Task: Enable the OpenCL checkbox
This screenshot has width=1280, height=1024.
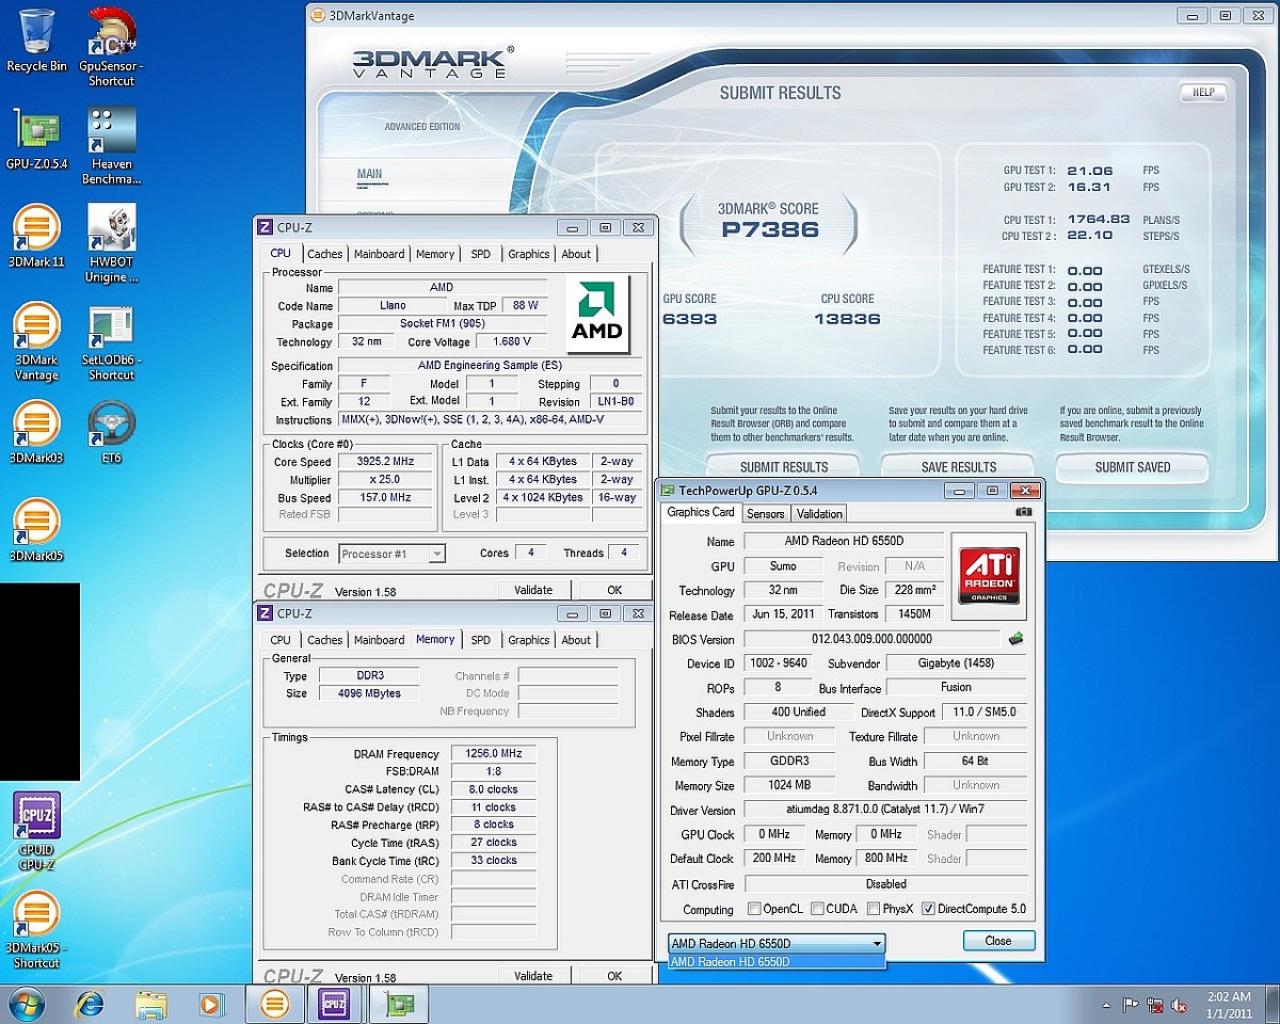Action: tap(755, 909)
